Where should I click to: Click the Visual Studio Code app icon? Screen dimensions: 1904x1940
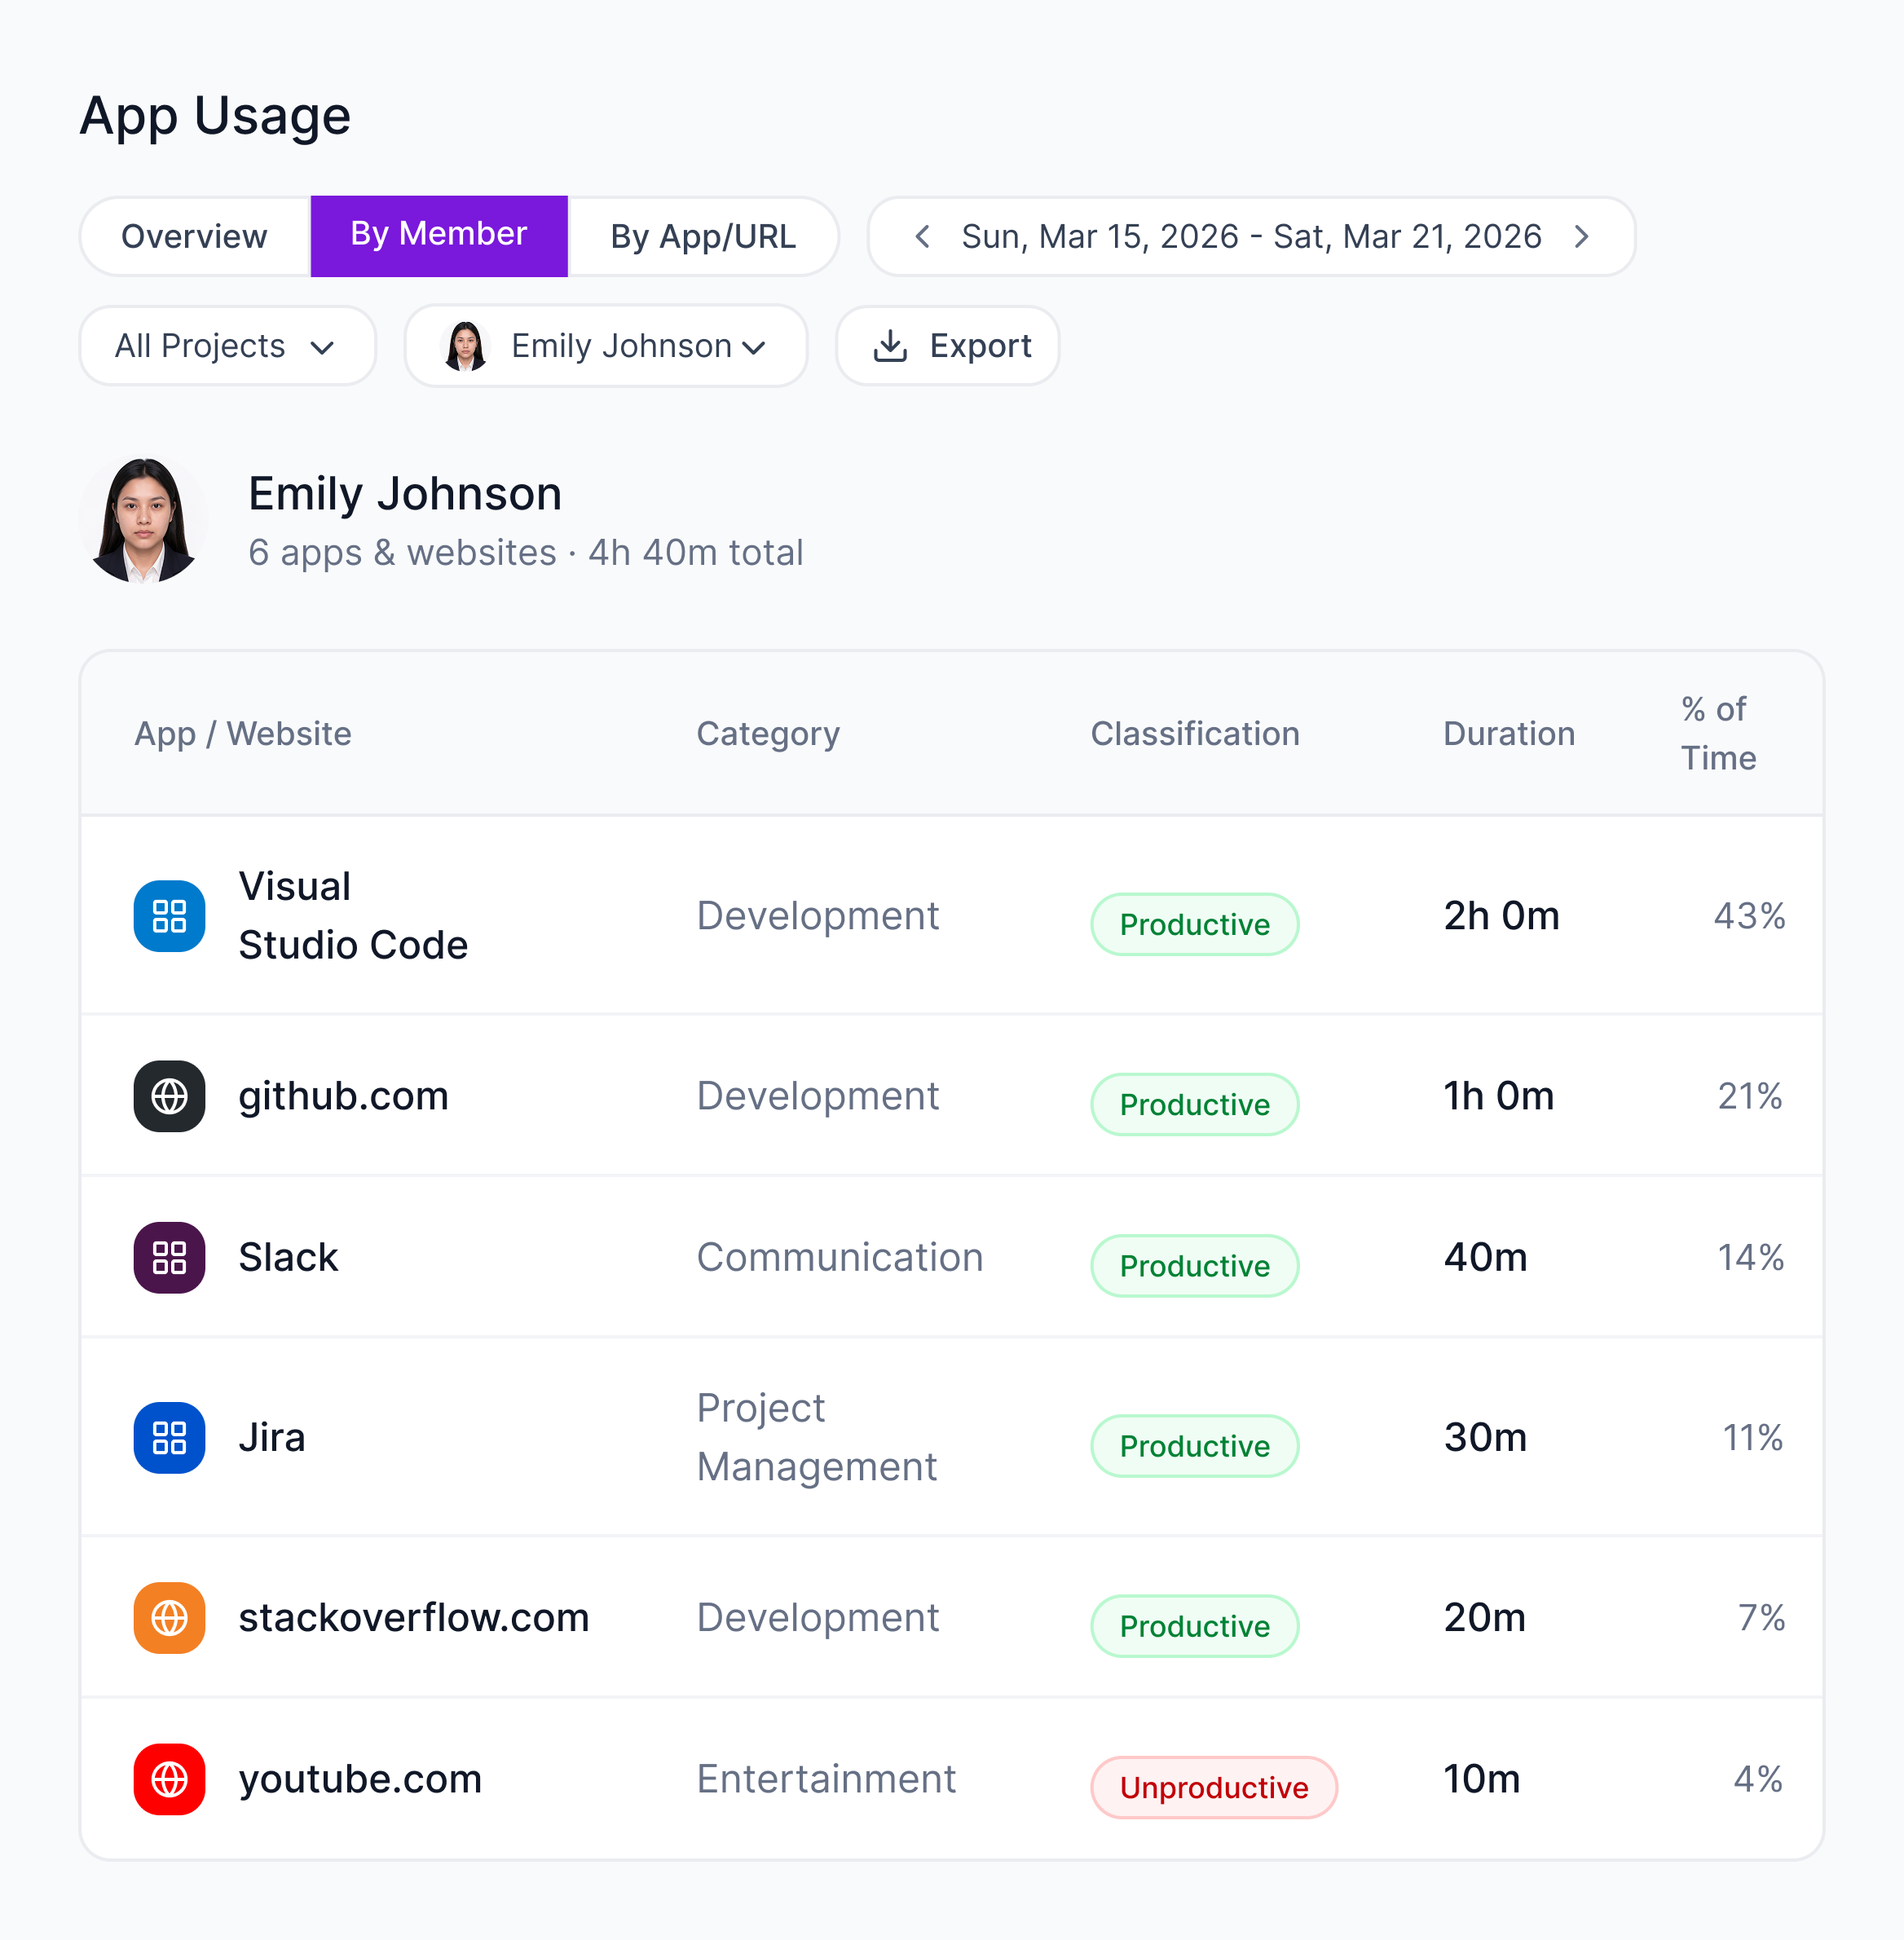[x=169, y=916]
